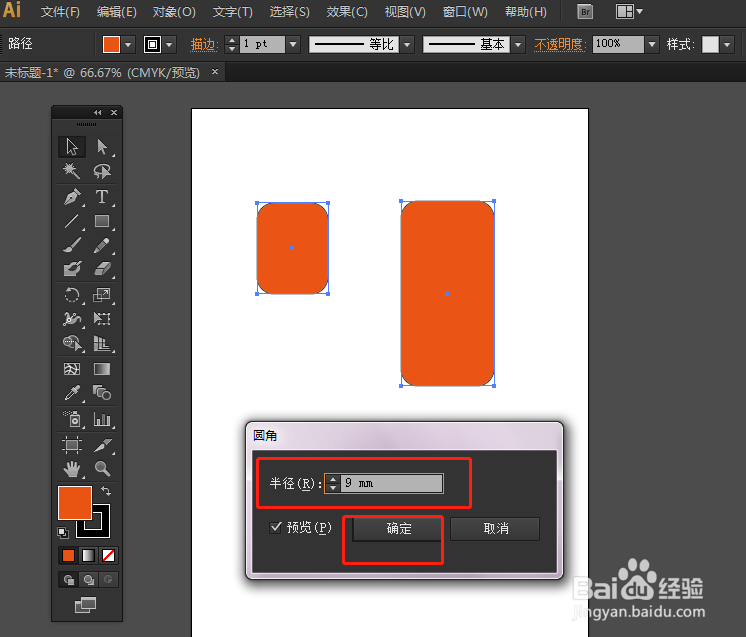746x637 pixels.
Task: Select the Perspective Grid tool
Action: 102,343
